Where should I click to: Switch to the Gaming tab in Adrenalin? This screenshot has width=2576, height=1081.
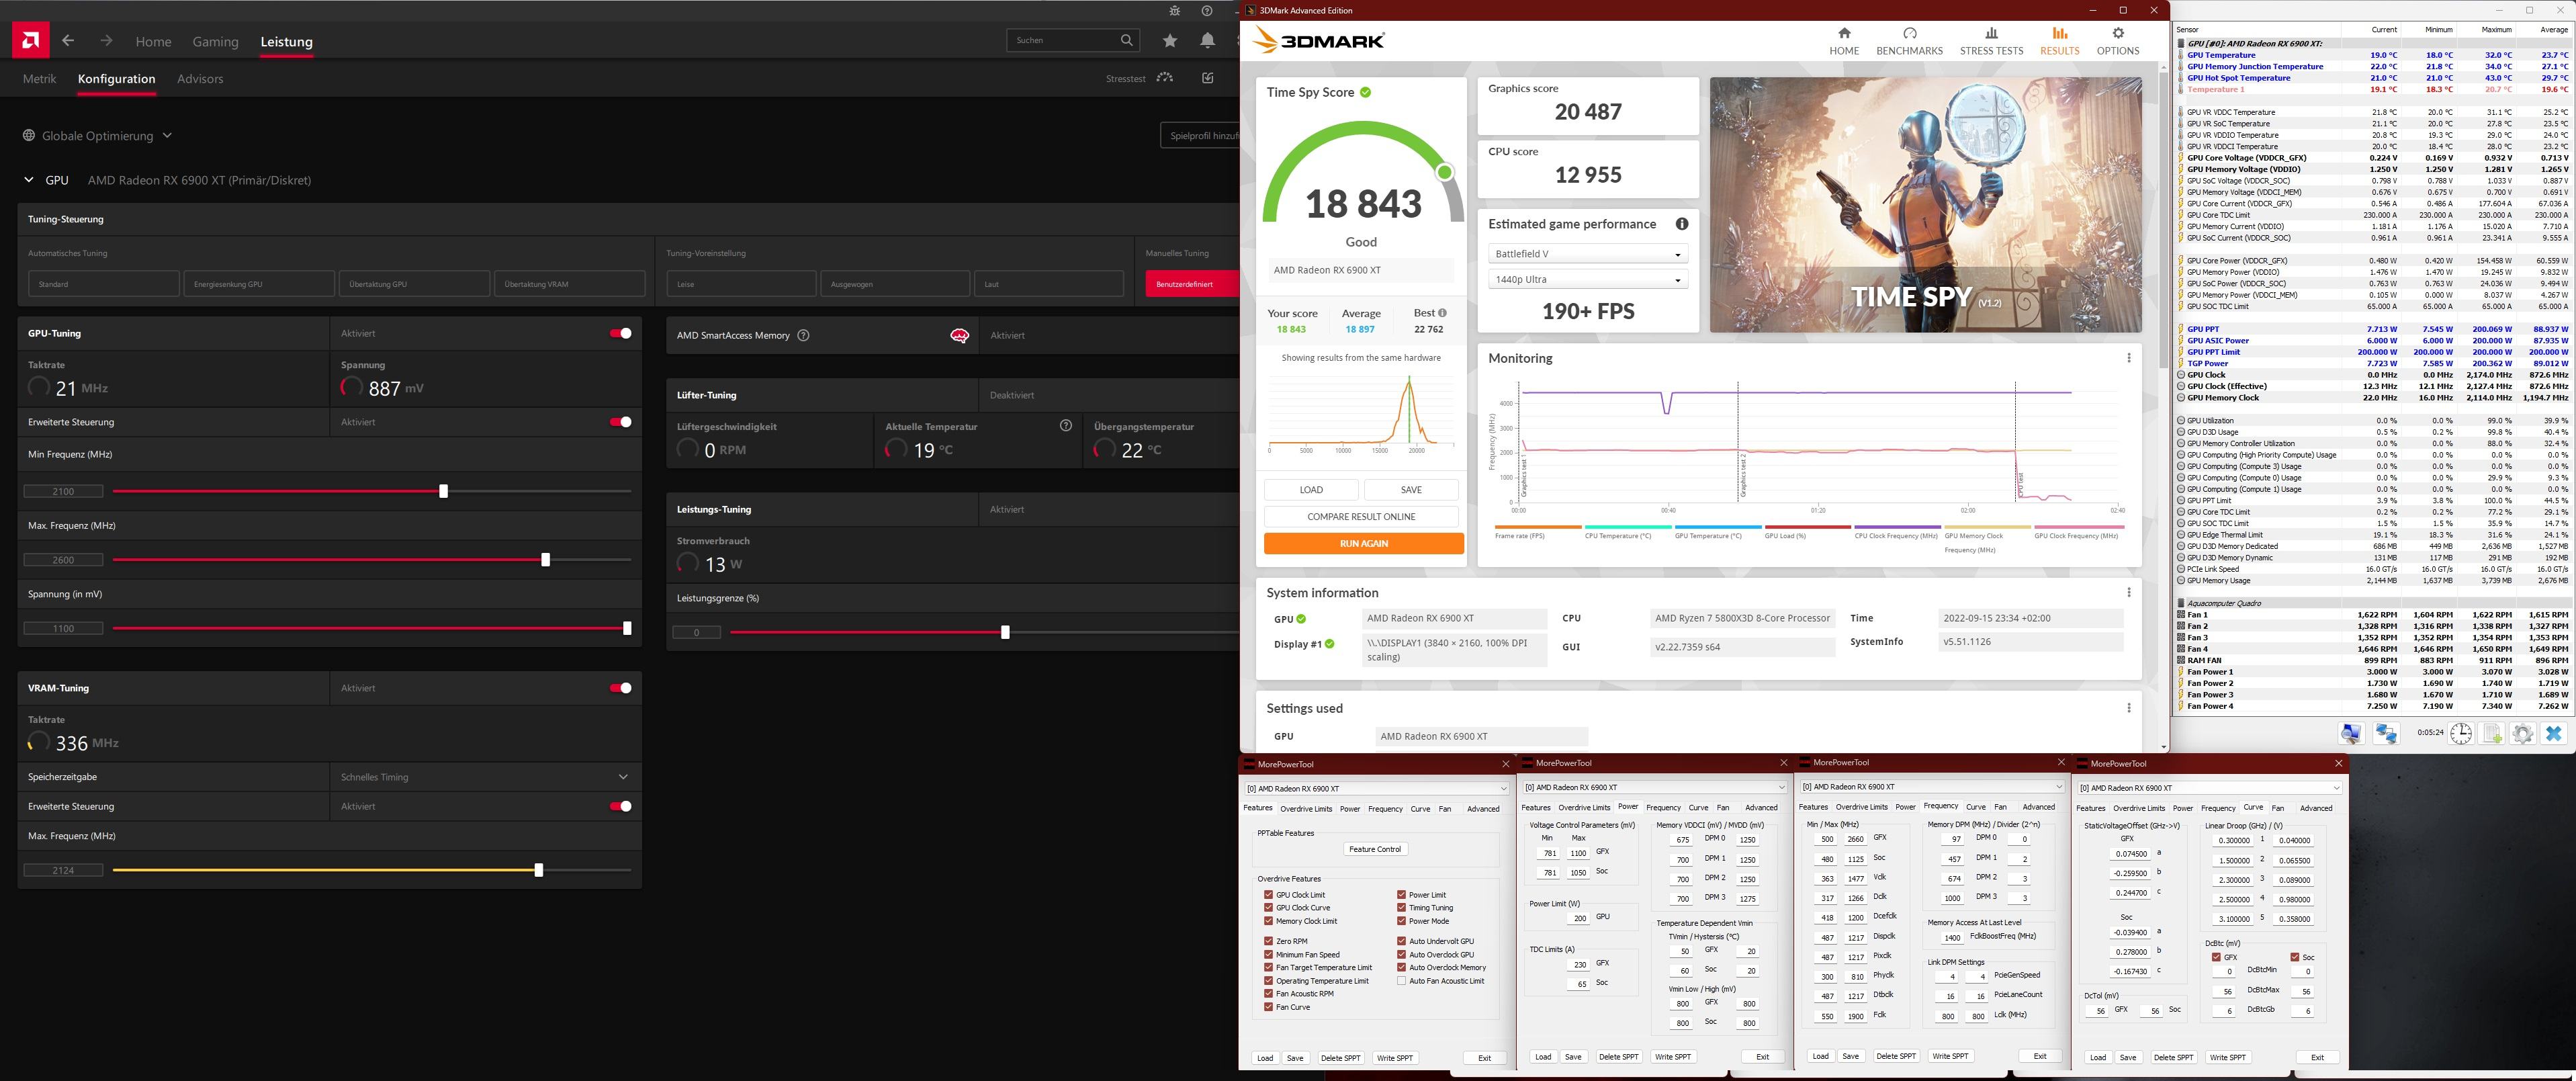coord(215,42)
